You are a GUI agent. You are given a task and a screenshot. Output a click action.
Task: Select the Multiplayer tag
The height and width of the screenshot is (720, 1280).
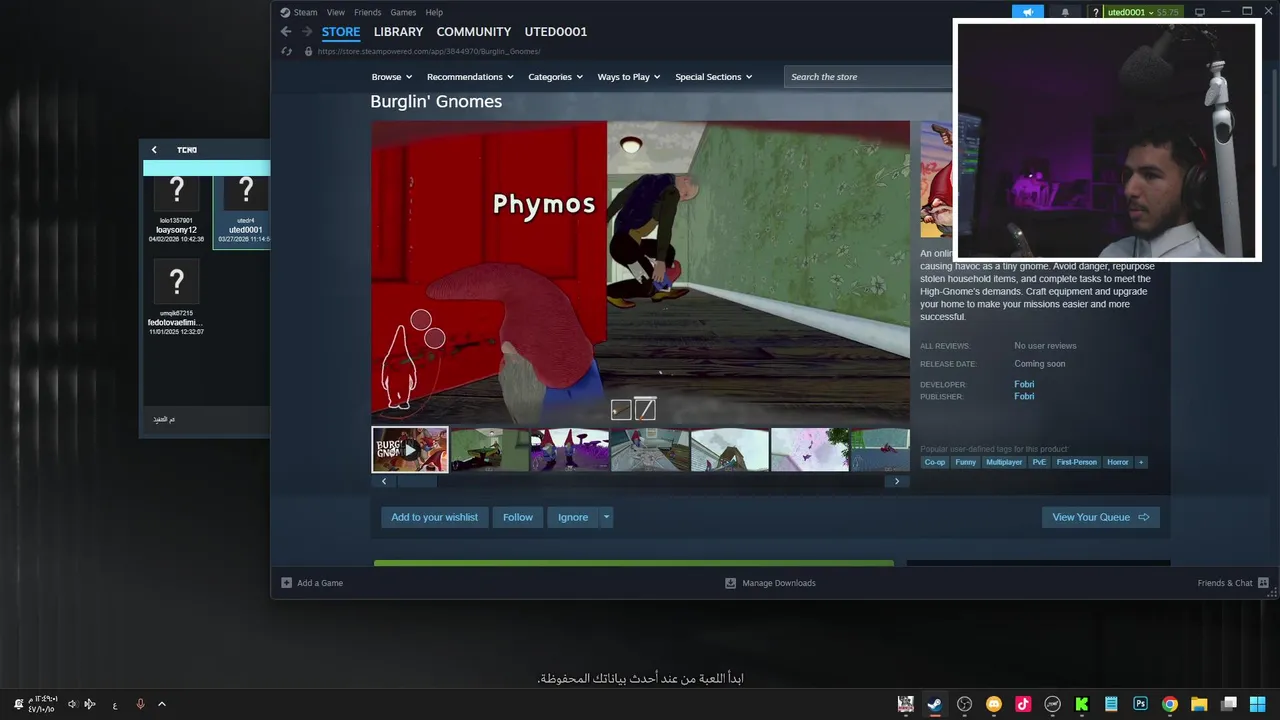click(1004, 462)
